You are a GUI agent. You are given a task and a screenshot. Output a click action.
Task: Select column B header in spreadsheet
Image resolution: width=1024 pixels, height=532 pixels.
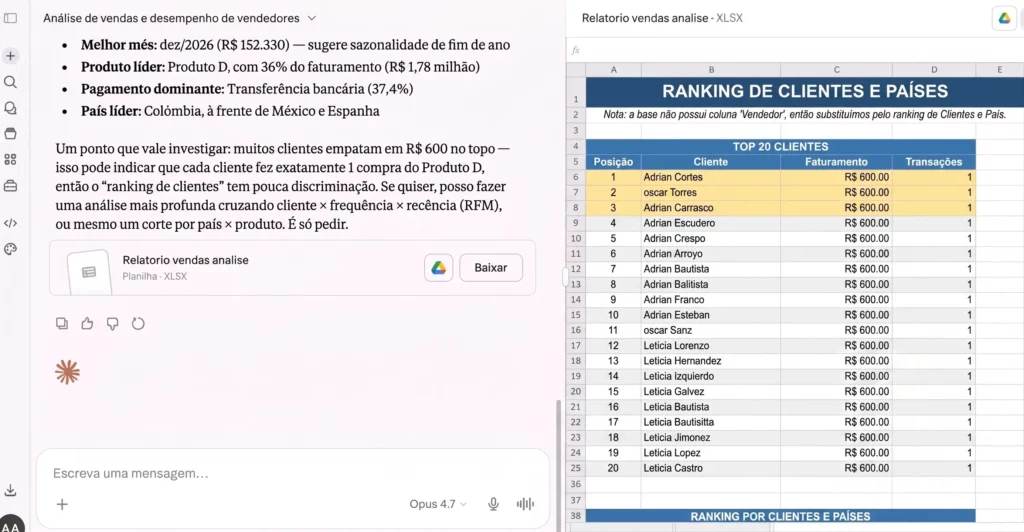711,70
